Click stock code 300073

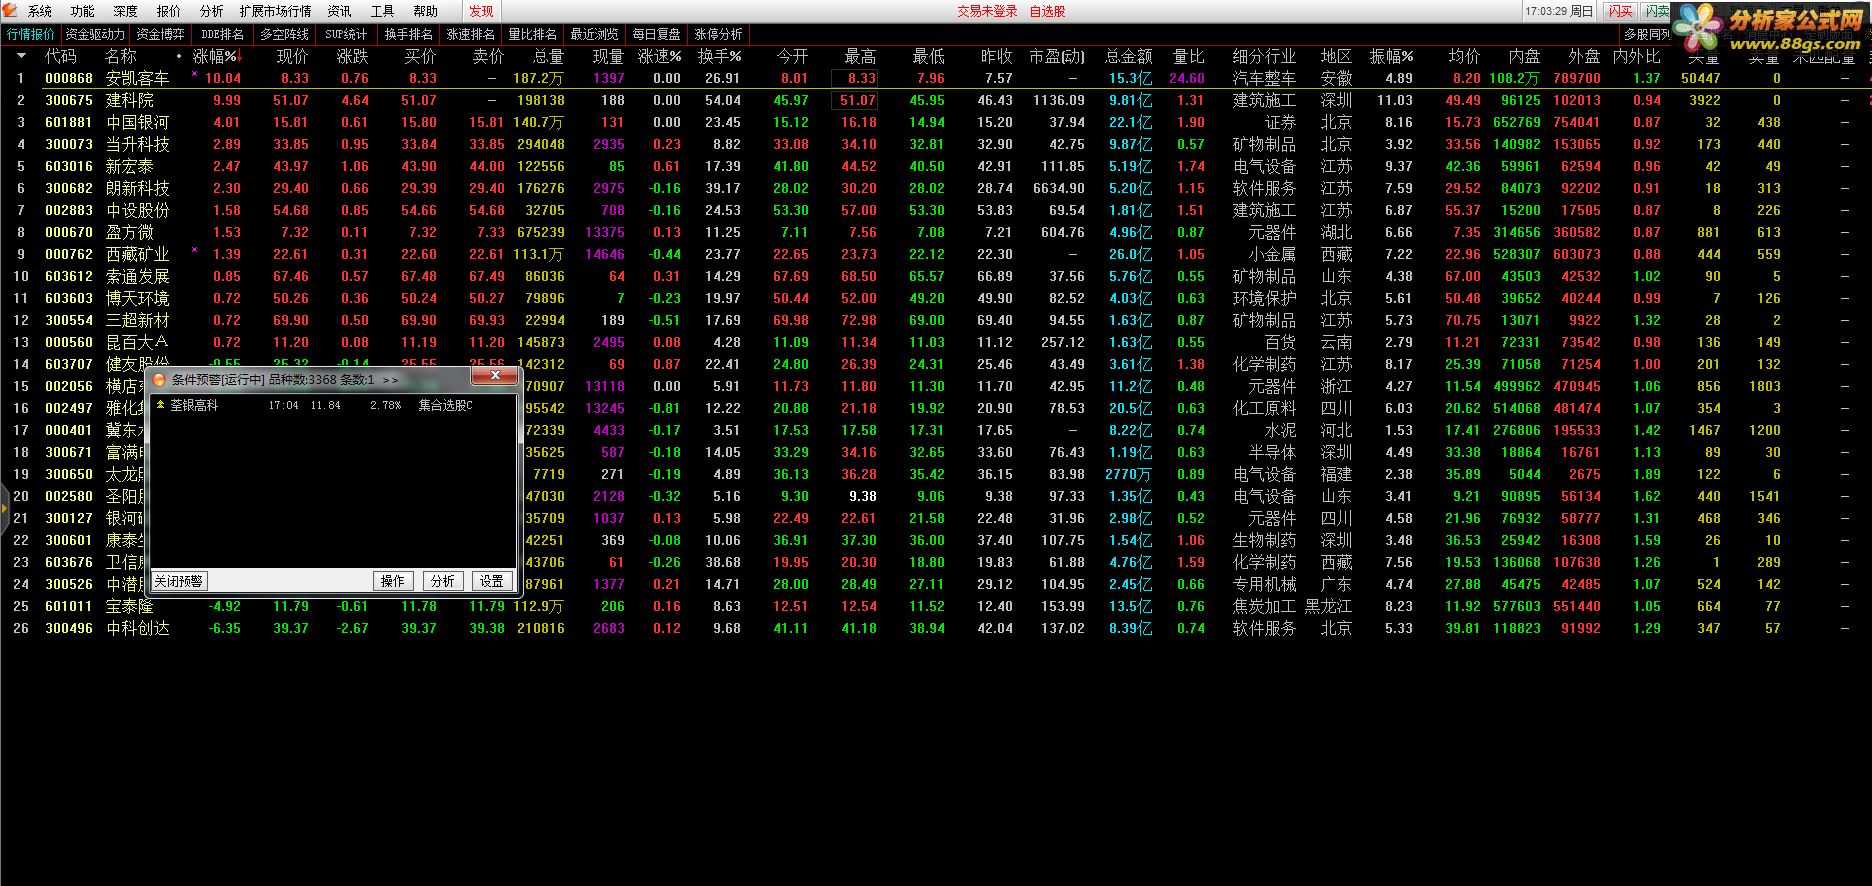69,144
